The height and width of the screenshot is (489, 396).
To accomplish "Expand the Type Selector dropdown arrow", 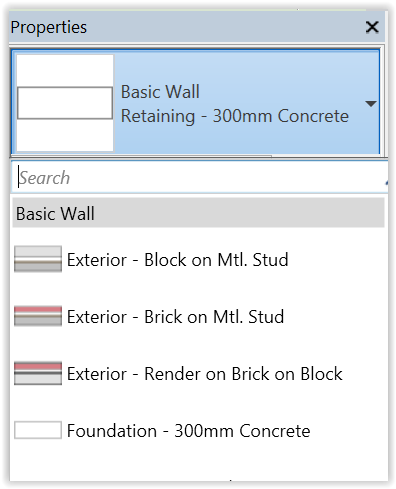I will [371, 104].
